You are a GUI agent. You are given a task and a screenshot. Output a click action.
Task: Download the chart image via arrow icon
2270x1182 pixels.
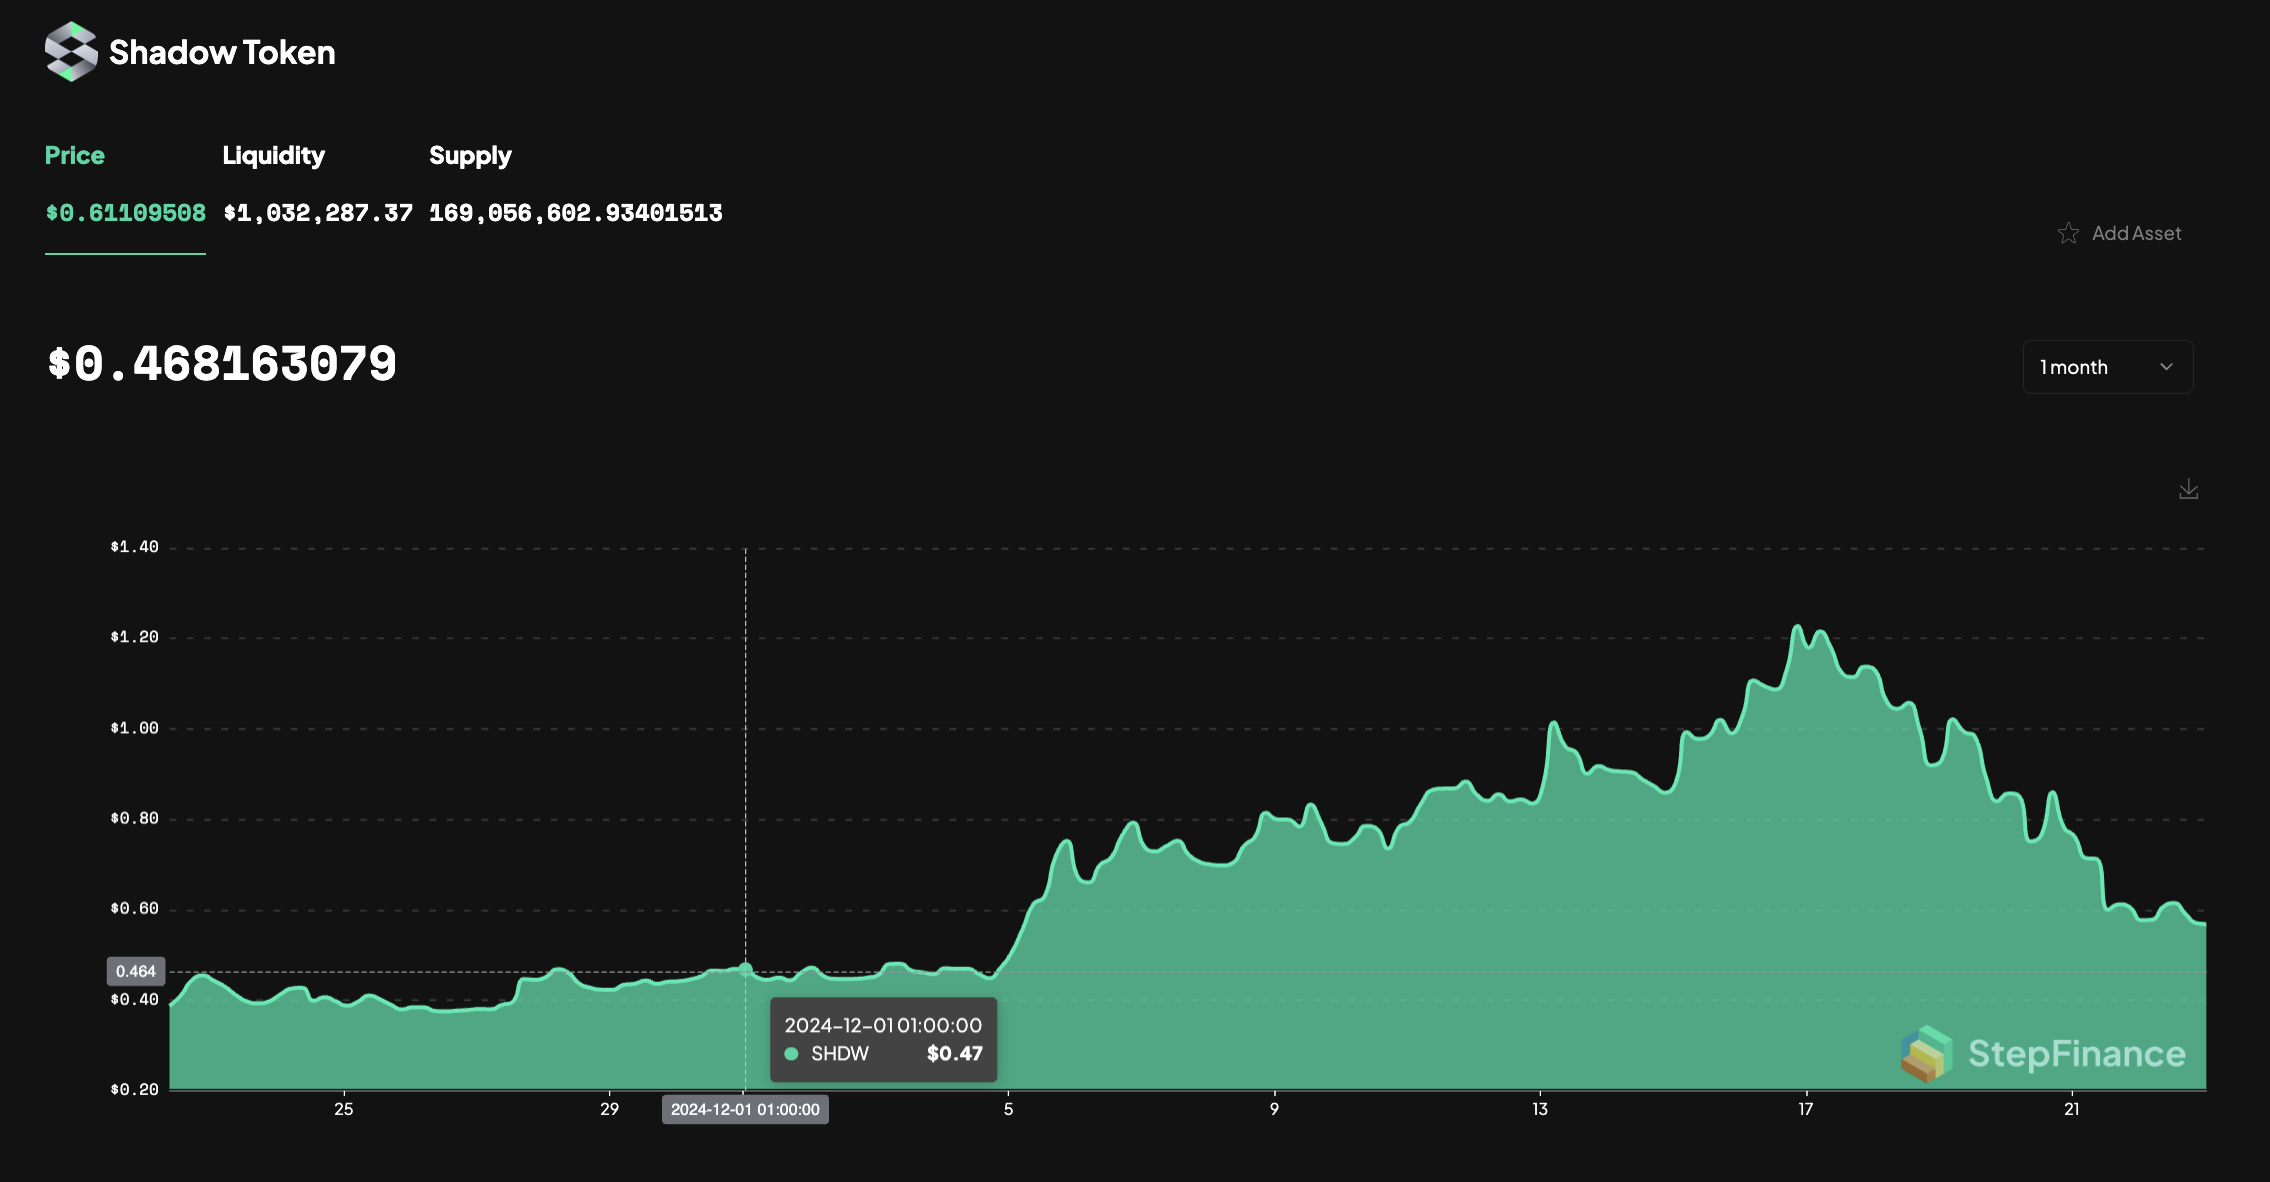click(x=2188, y=489)
